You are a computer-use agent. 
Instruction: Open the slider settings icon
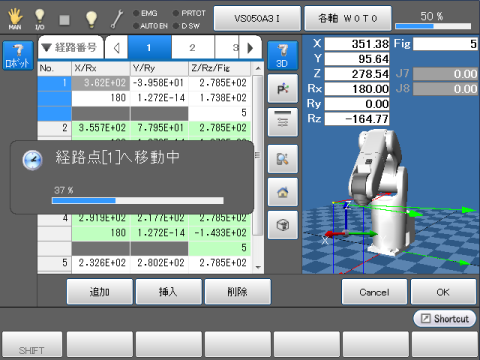(283, 122)
